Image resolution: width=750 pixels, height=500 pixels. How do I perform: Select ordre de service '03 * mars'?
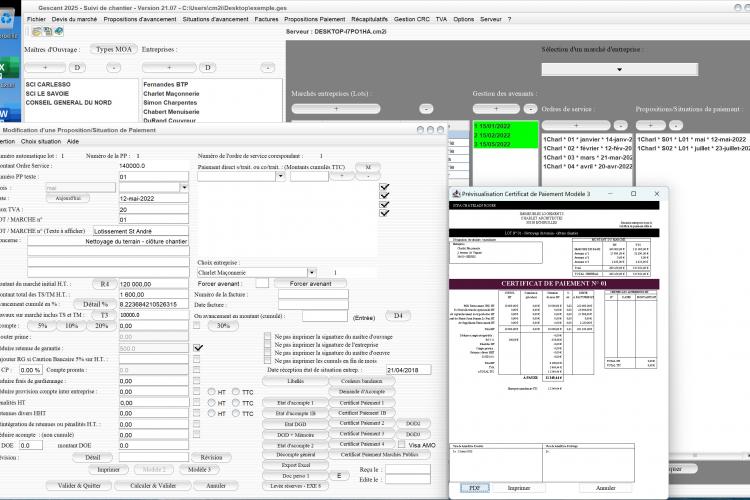tap(587, 157)
